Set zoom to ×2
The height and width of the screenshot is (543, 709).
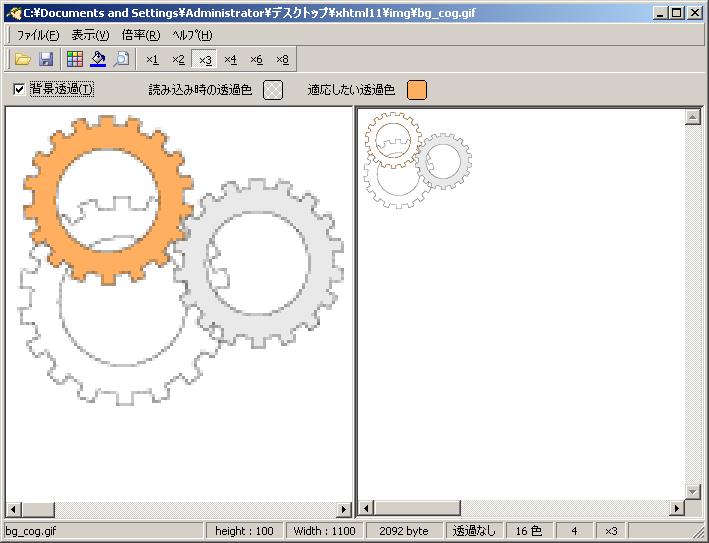tap(178, 60)
